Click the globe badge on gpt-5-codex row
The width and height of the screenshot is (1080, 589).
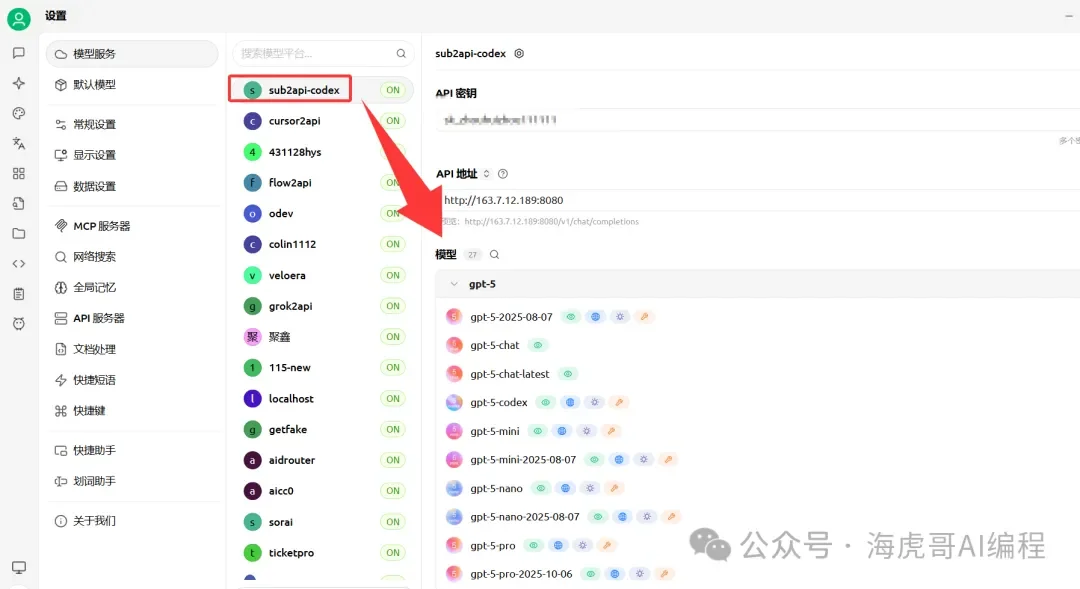570,402
